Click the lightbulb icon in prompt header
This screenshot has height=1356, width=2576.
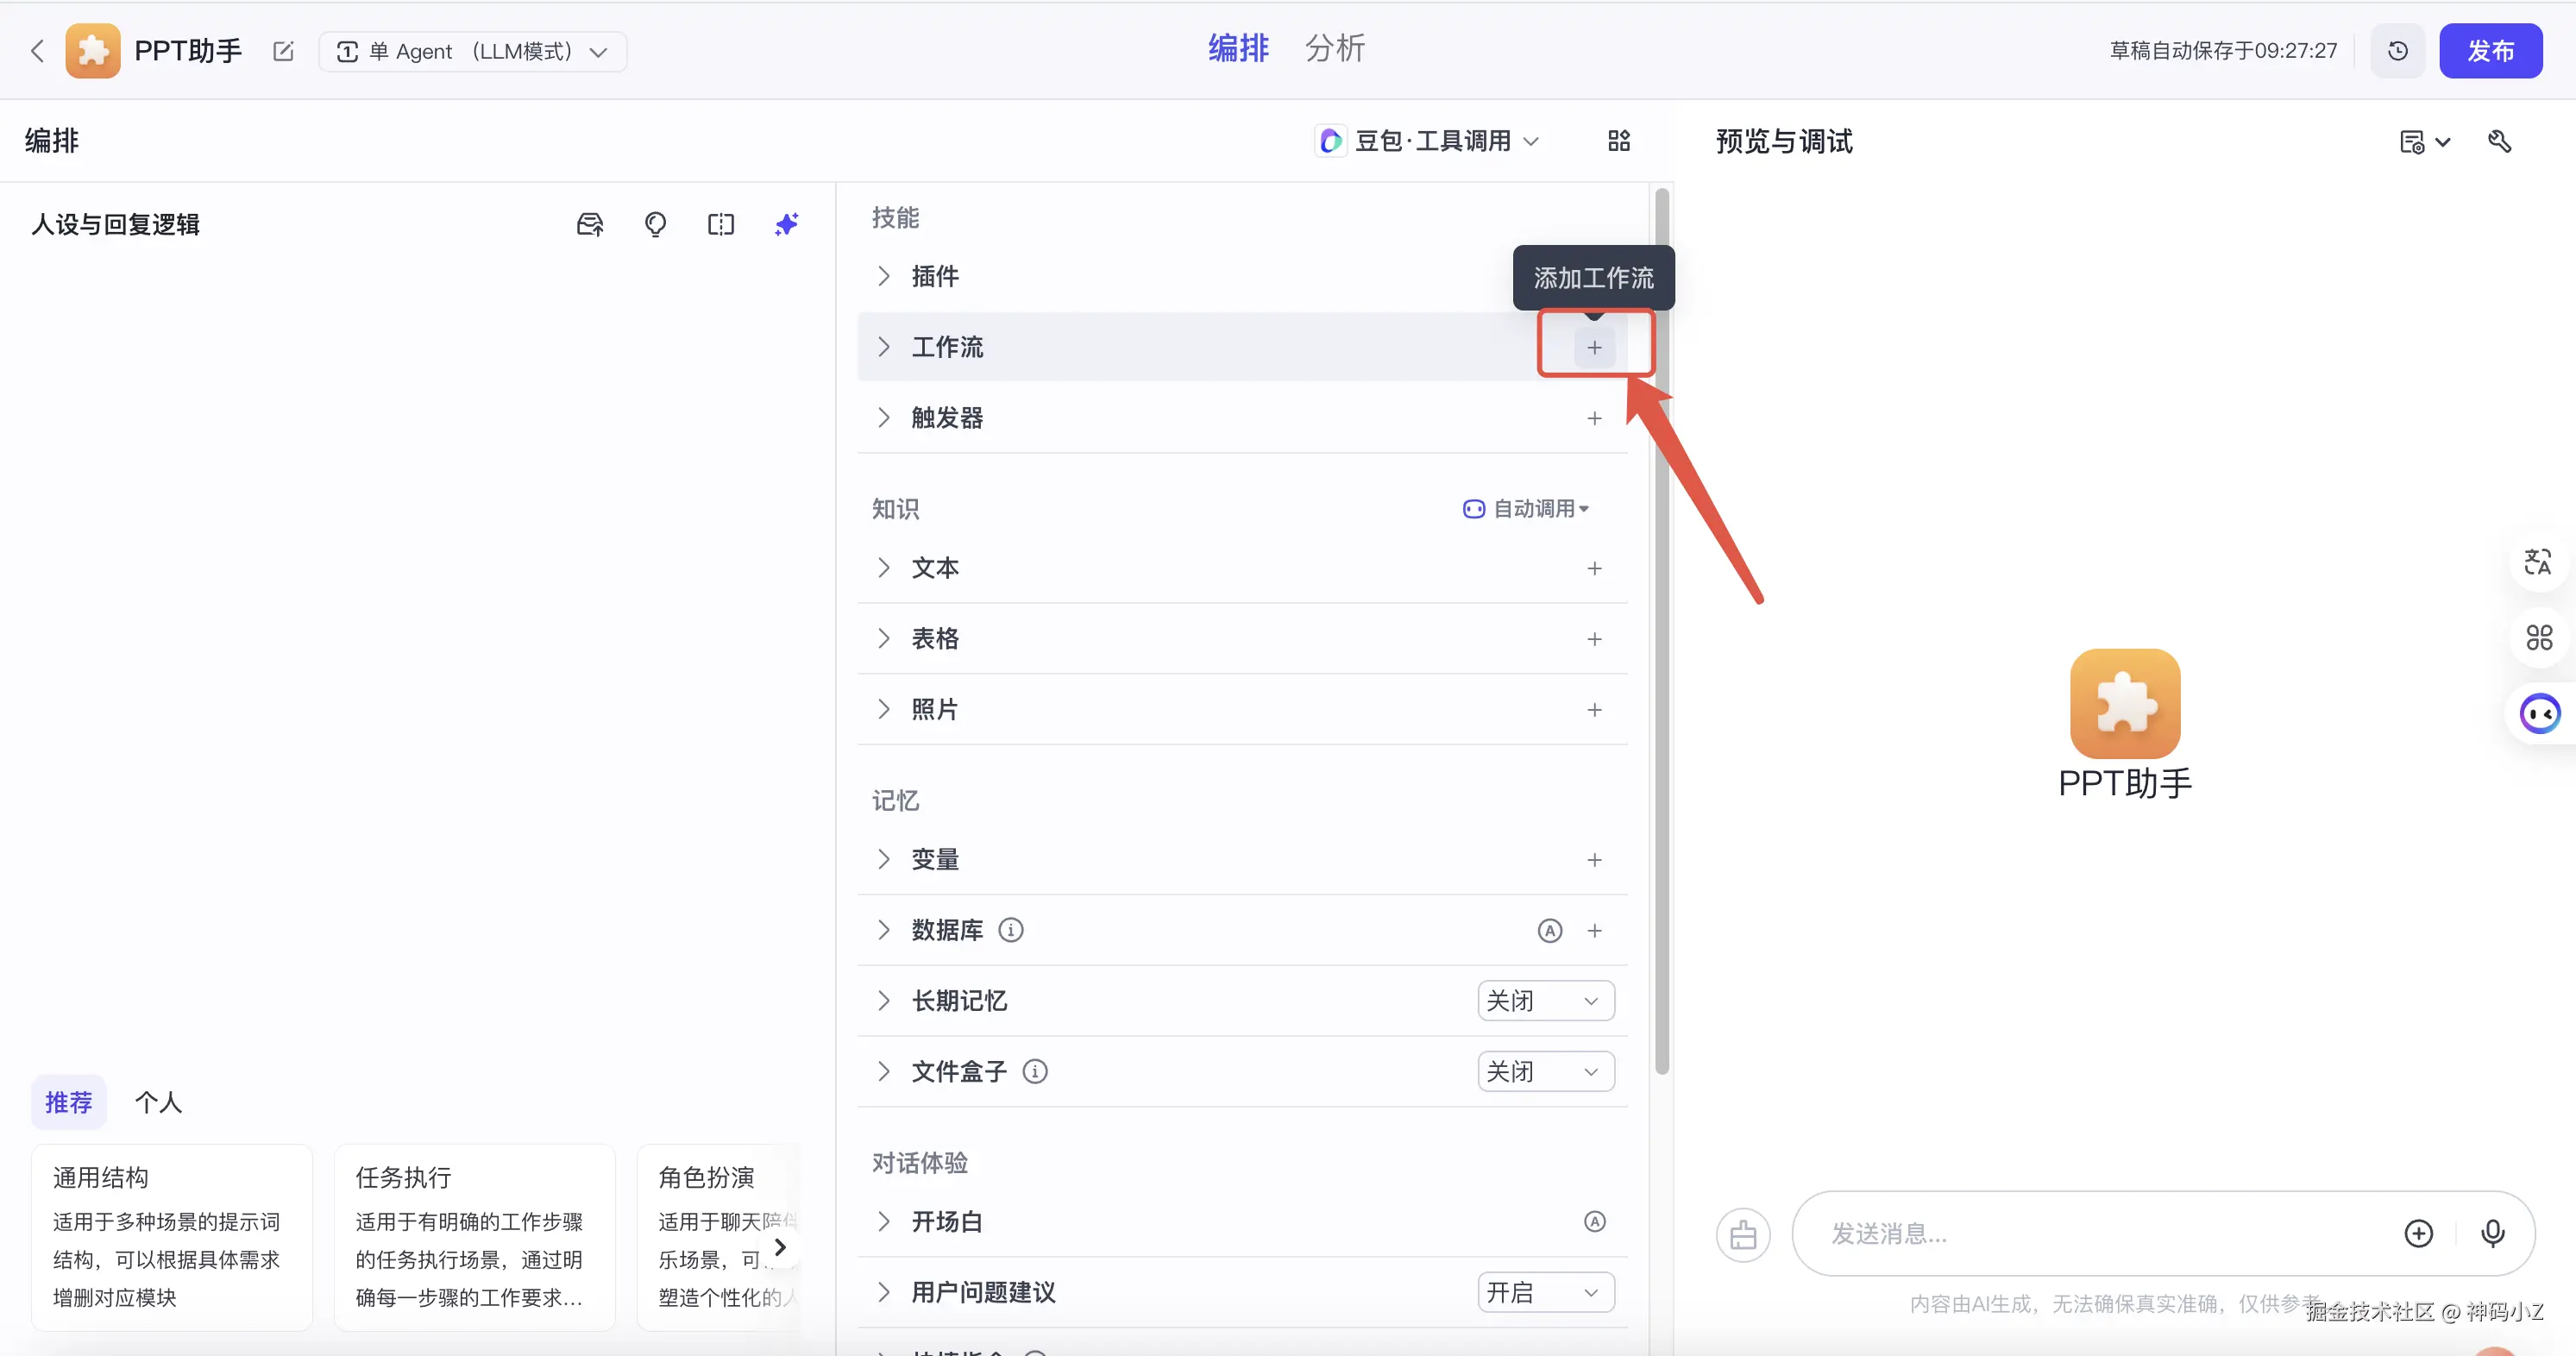(655, 224)
